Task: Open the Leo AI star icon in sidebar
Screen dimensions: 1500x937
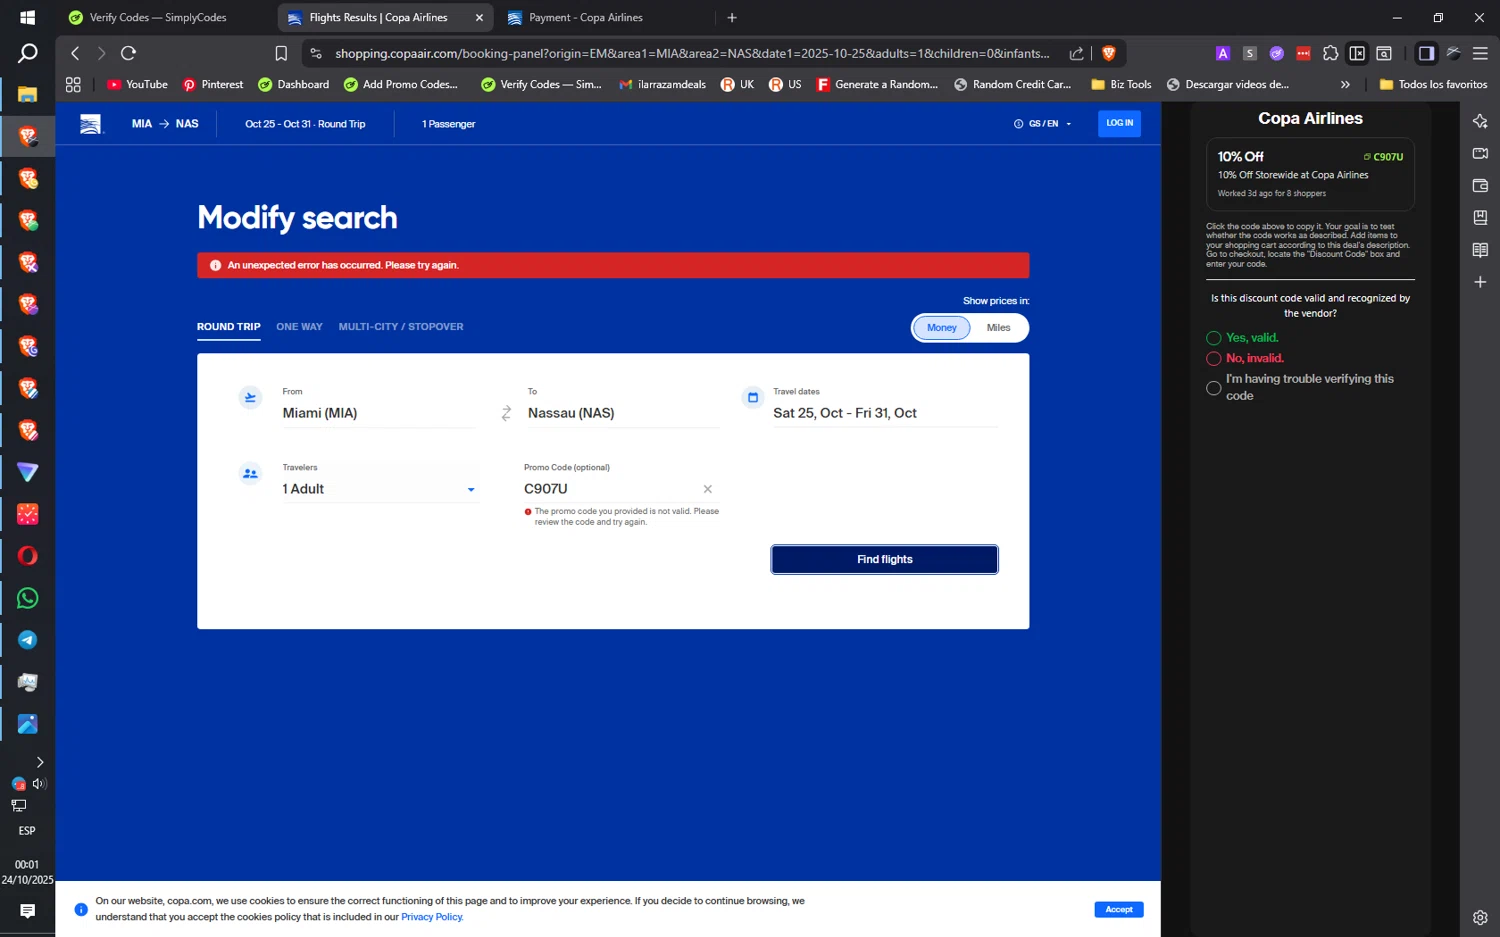Action: tap(1480, 121)
